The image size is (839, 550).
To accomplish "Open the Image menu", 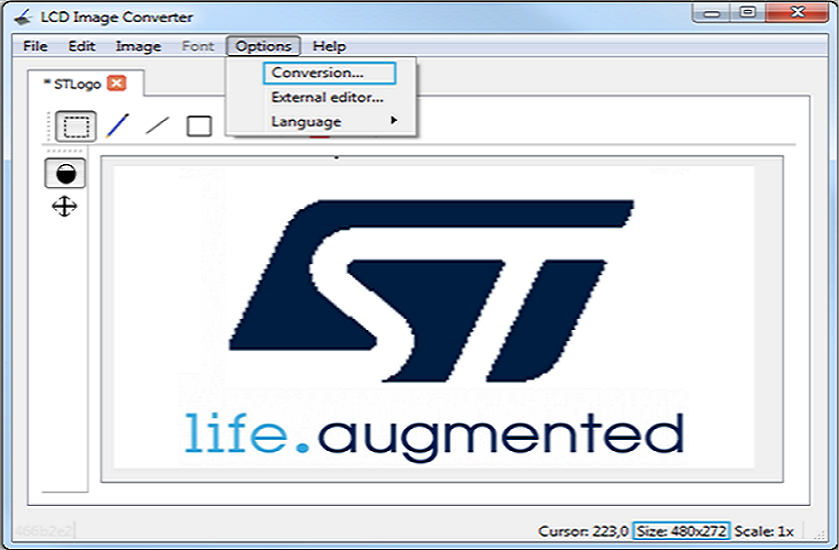I will point(138,46).
